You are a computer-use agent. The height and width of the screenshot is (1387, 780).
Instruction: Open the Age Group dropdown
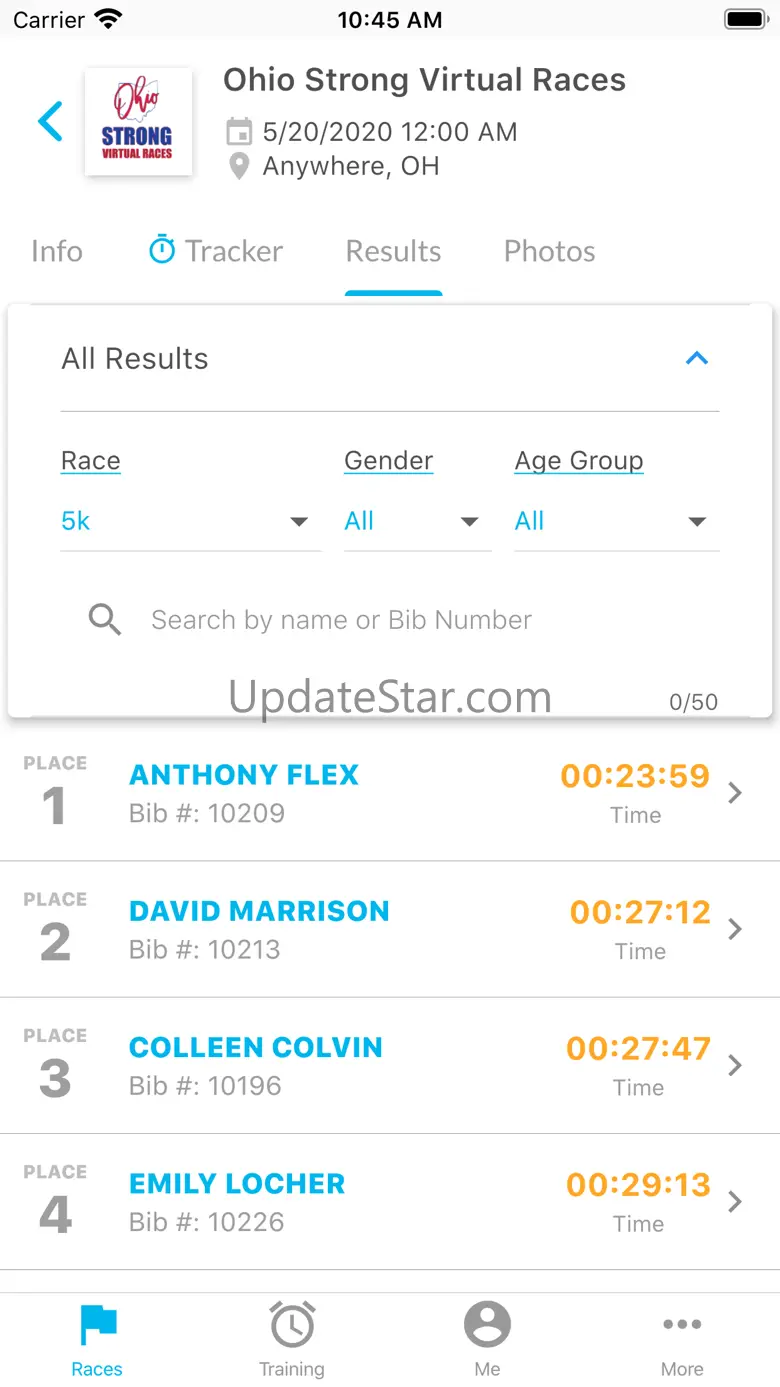[x=616, y=521]
